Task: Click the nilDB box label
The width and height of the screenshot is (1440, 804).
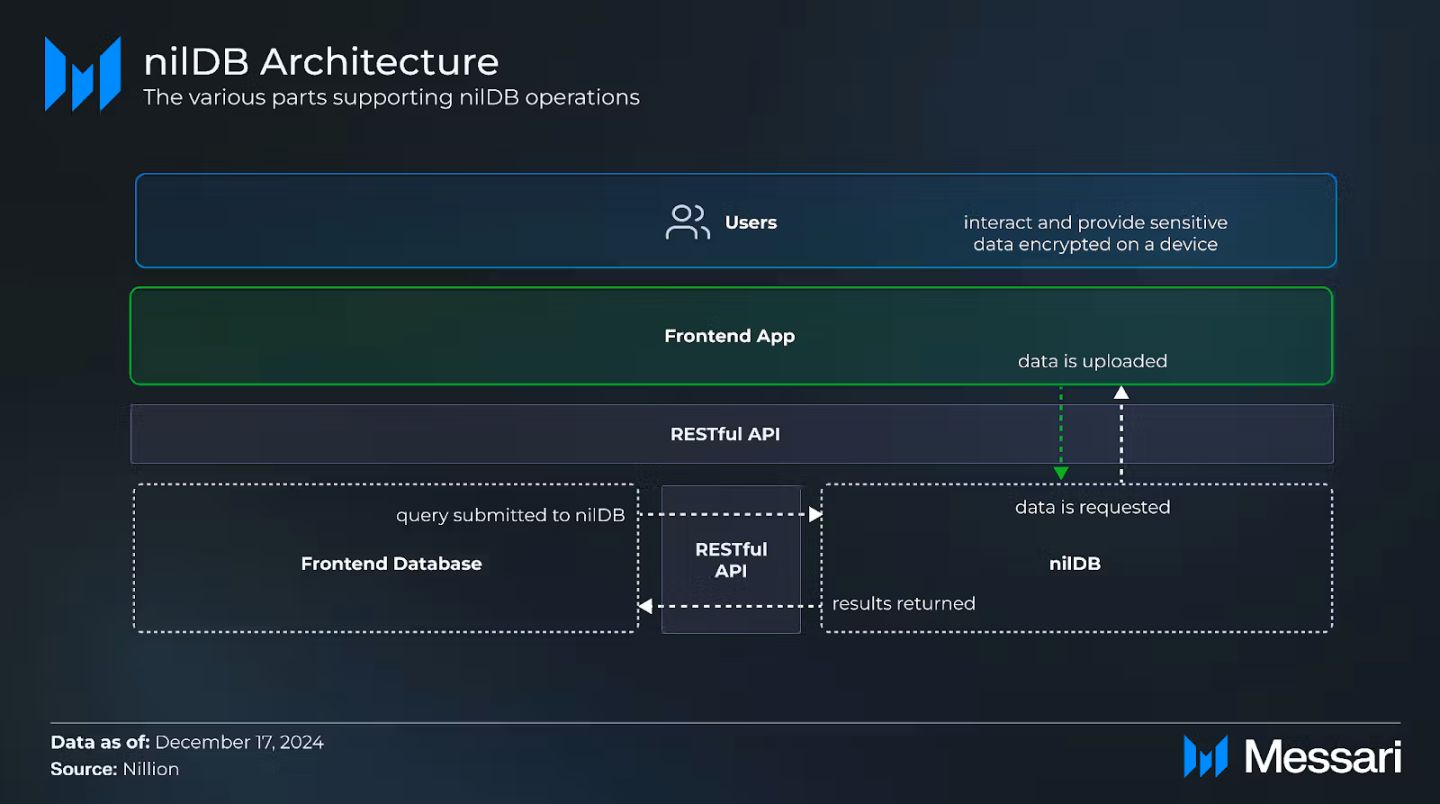Action: [1074, 564]
